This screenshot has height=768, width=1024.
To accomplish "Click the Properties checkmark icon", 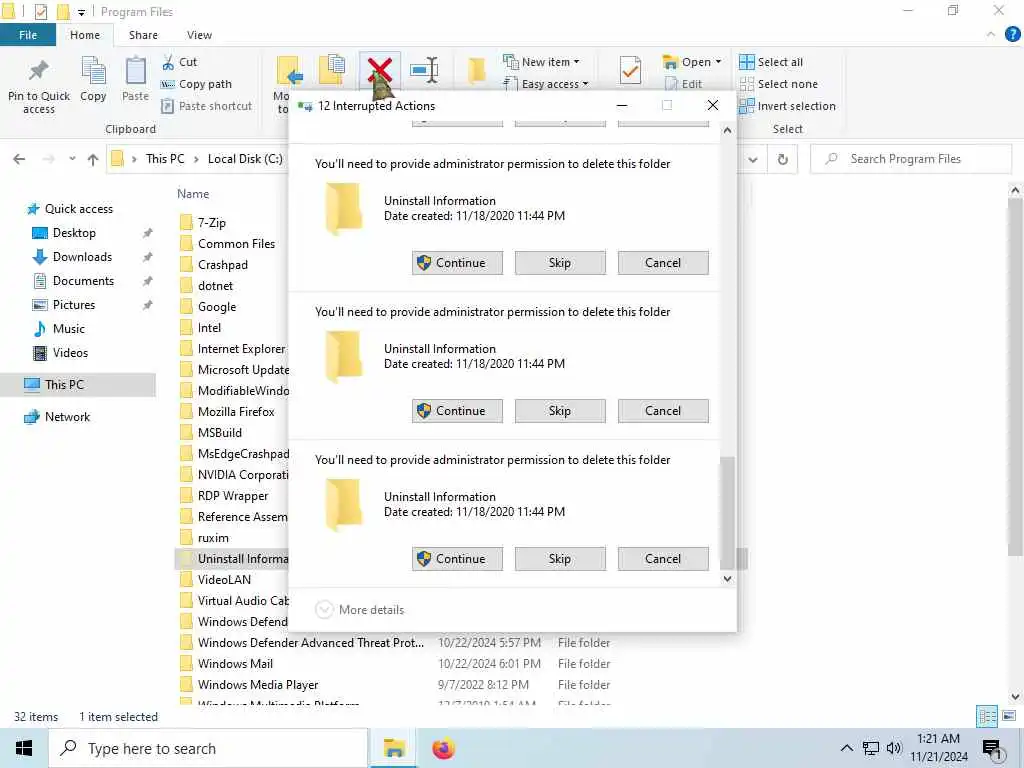I will point(630,71).
